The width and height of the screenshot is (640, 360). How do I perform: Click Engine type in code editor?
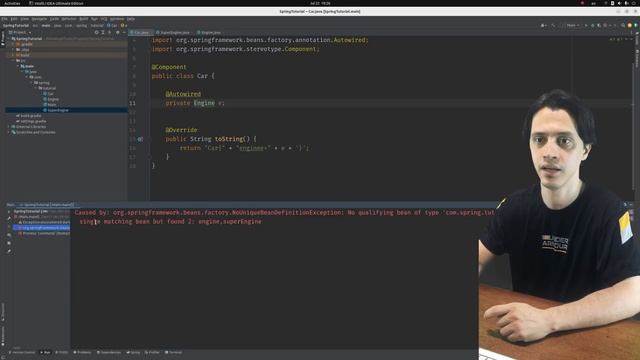tap(204, 103)
